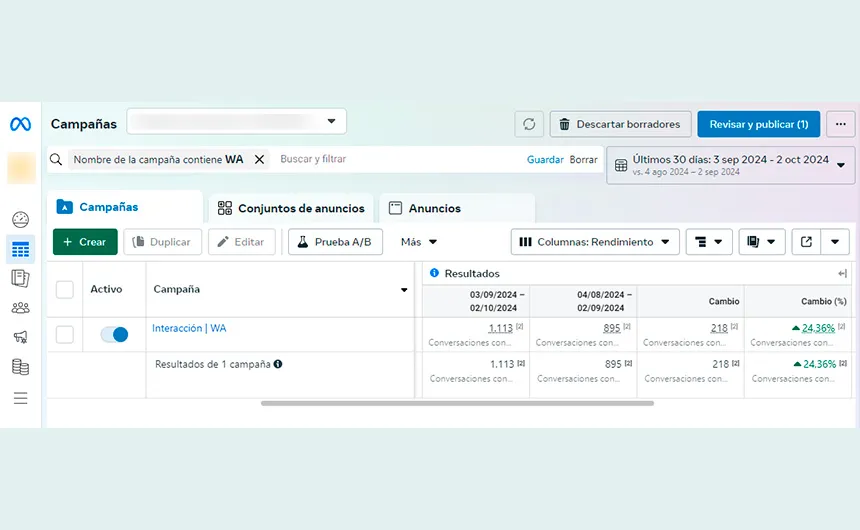Switch to Conjuntos de anuncios tab
Viewport: 860px width, 530px height.
[290, 208]
